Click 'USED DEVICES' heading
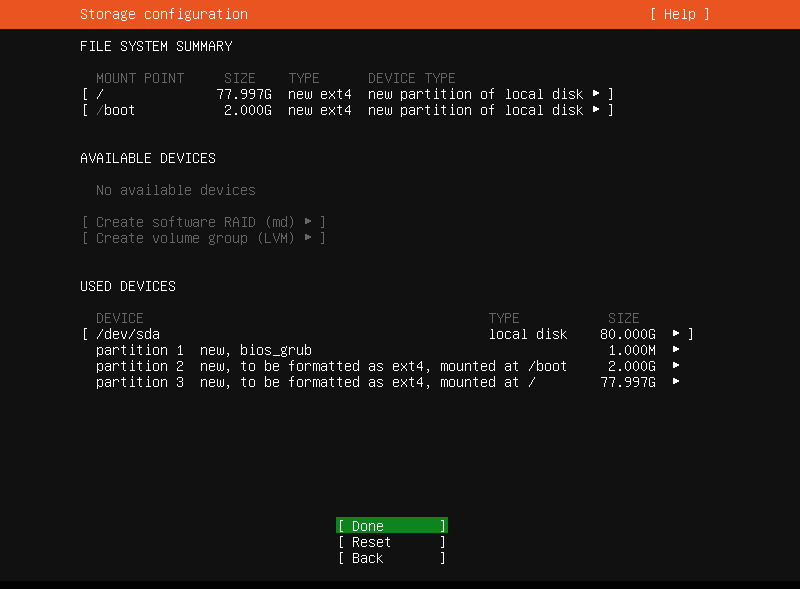The image size is (800, 589). [x=128, y=286]
